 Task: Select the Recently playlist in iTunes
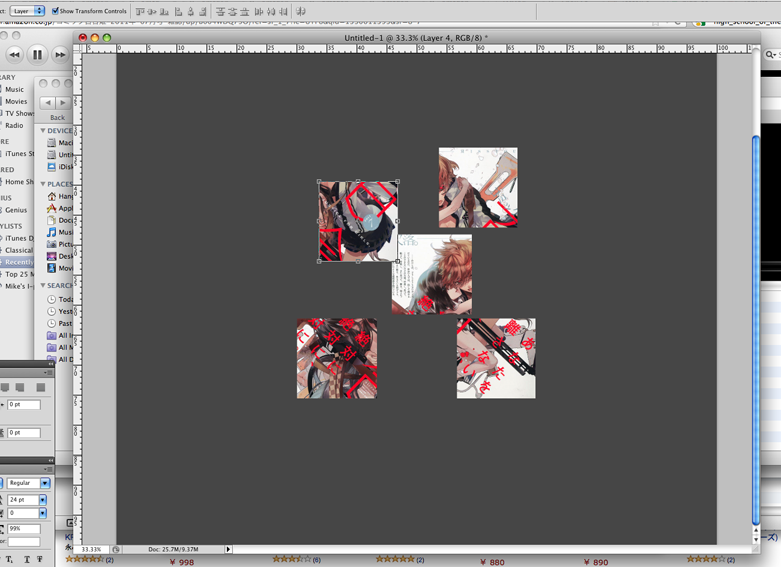(x=19, y=262)
